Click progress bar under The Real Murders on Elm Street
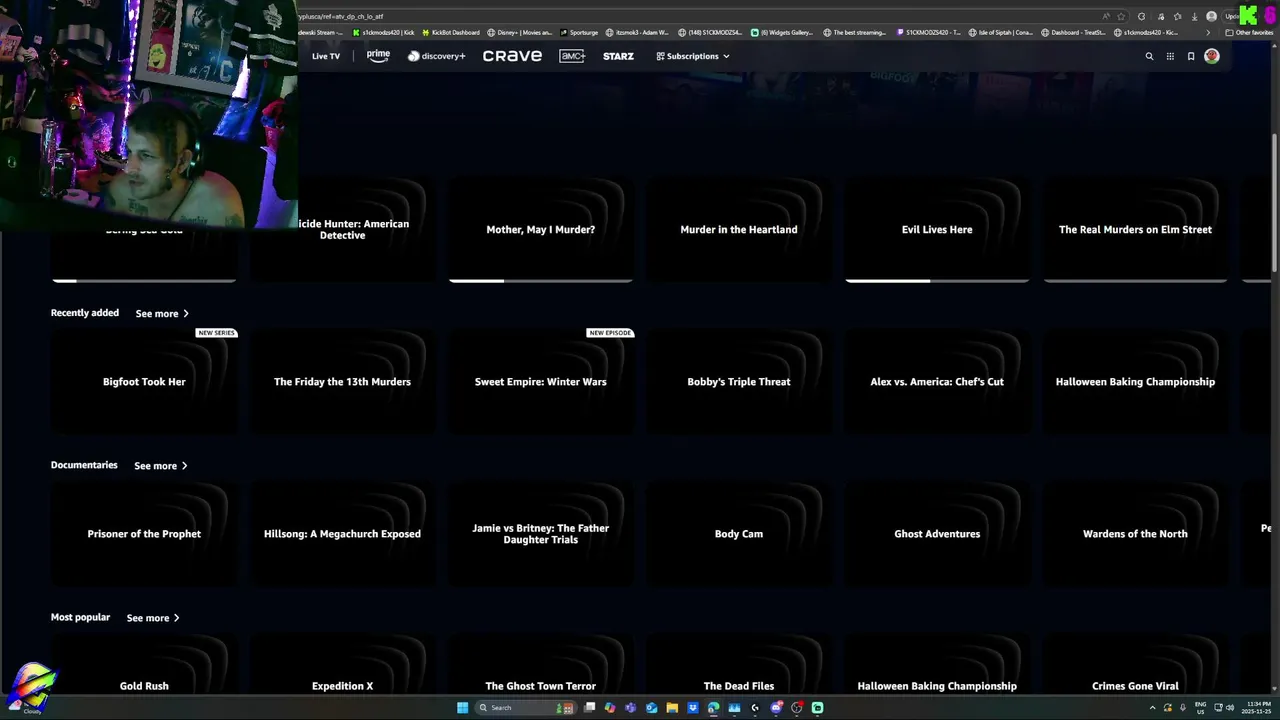1280x720 pixels. click(x=1135, y=281)
